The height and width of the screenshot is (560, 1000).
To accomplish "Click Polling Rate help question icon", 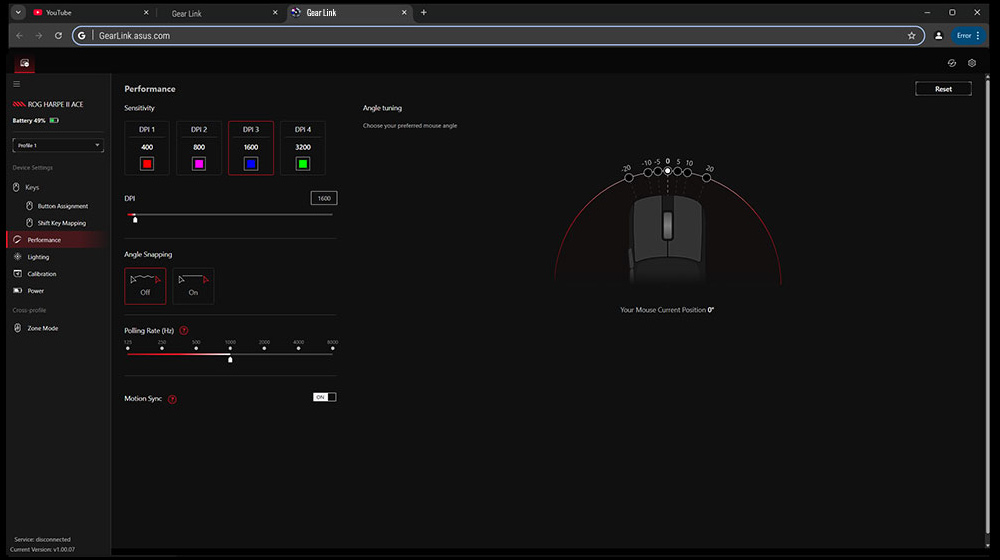I will click(x=184, y=330).
